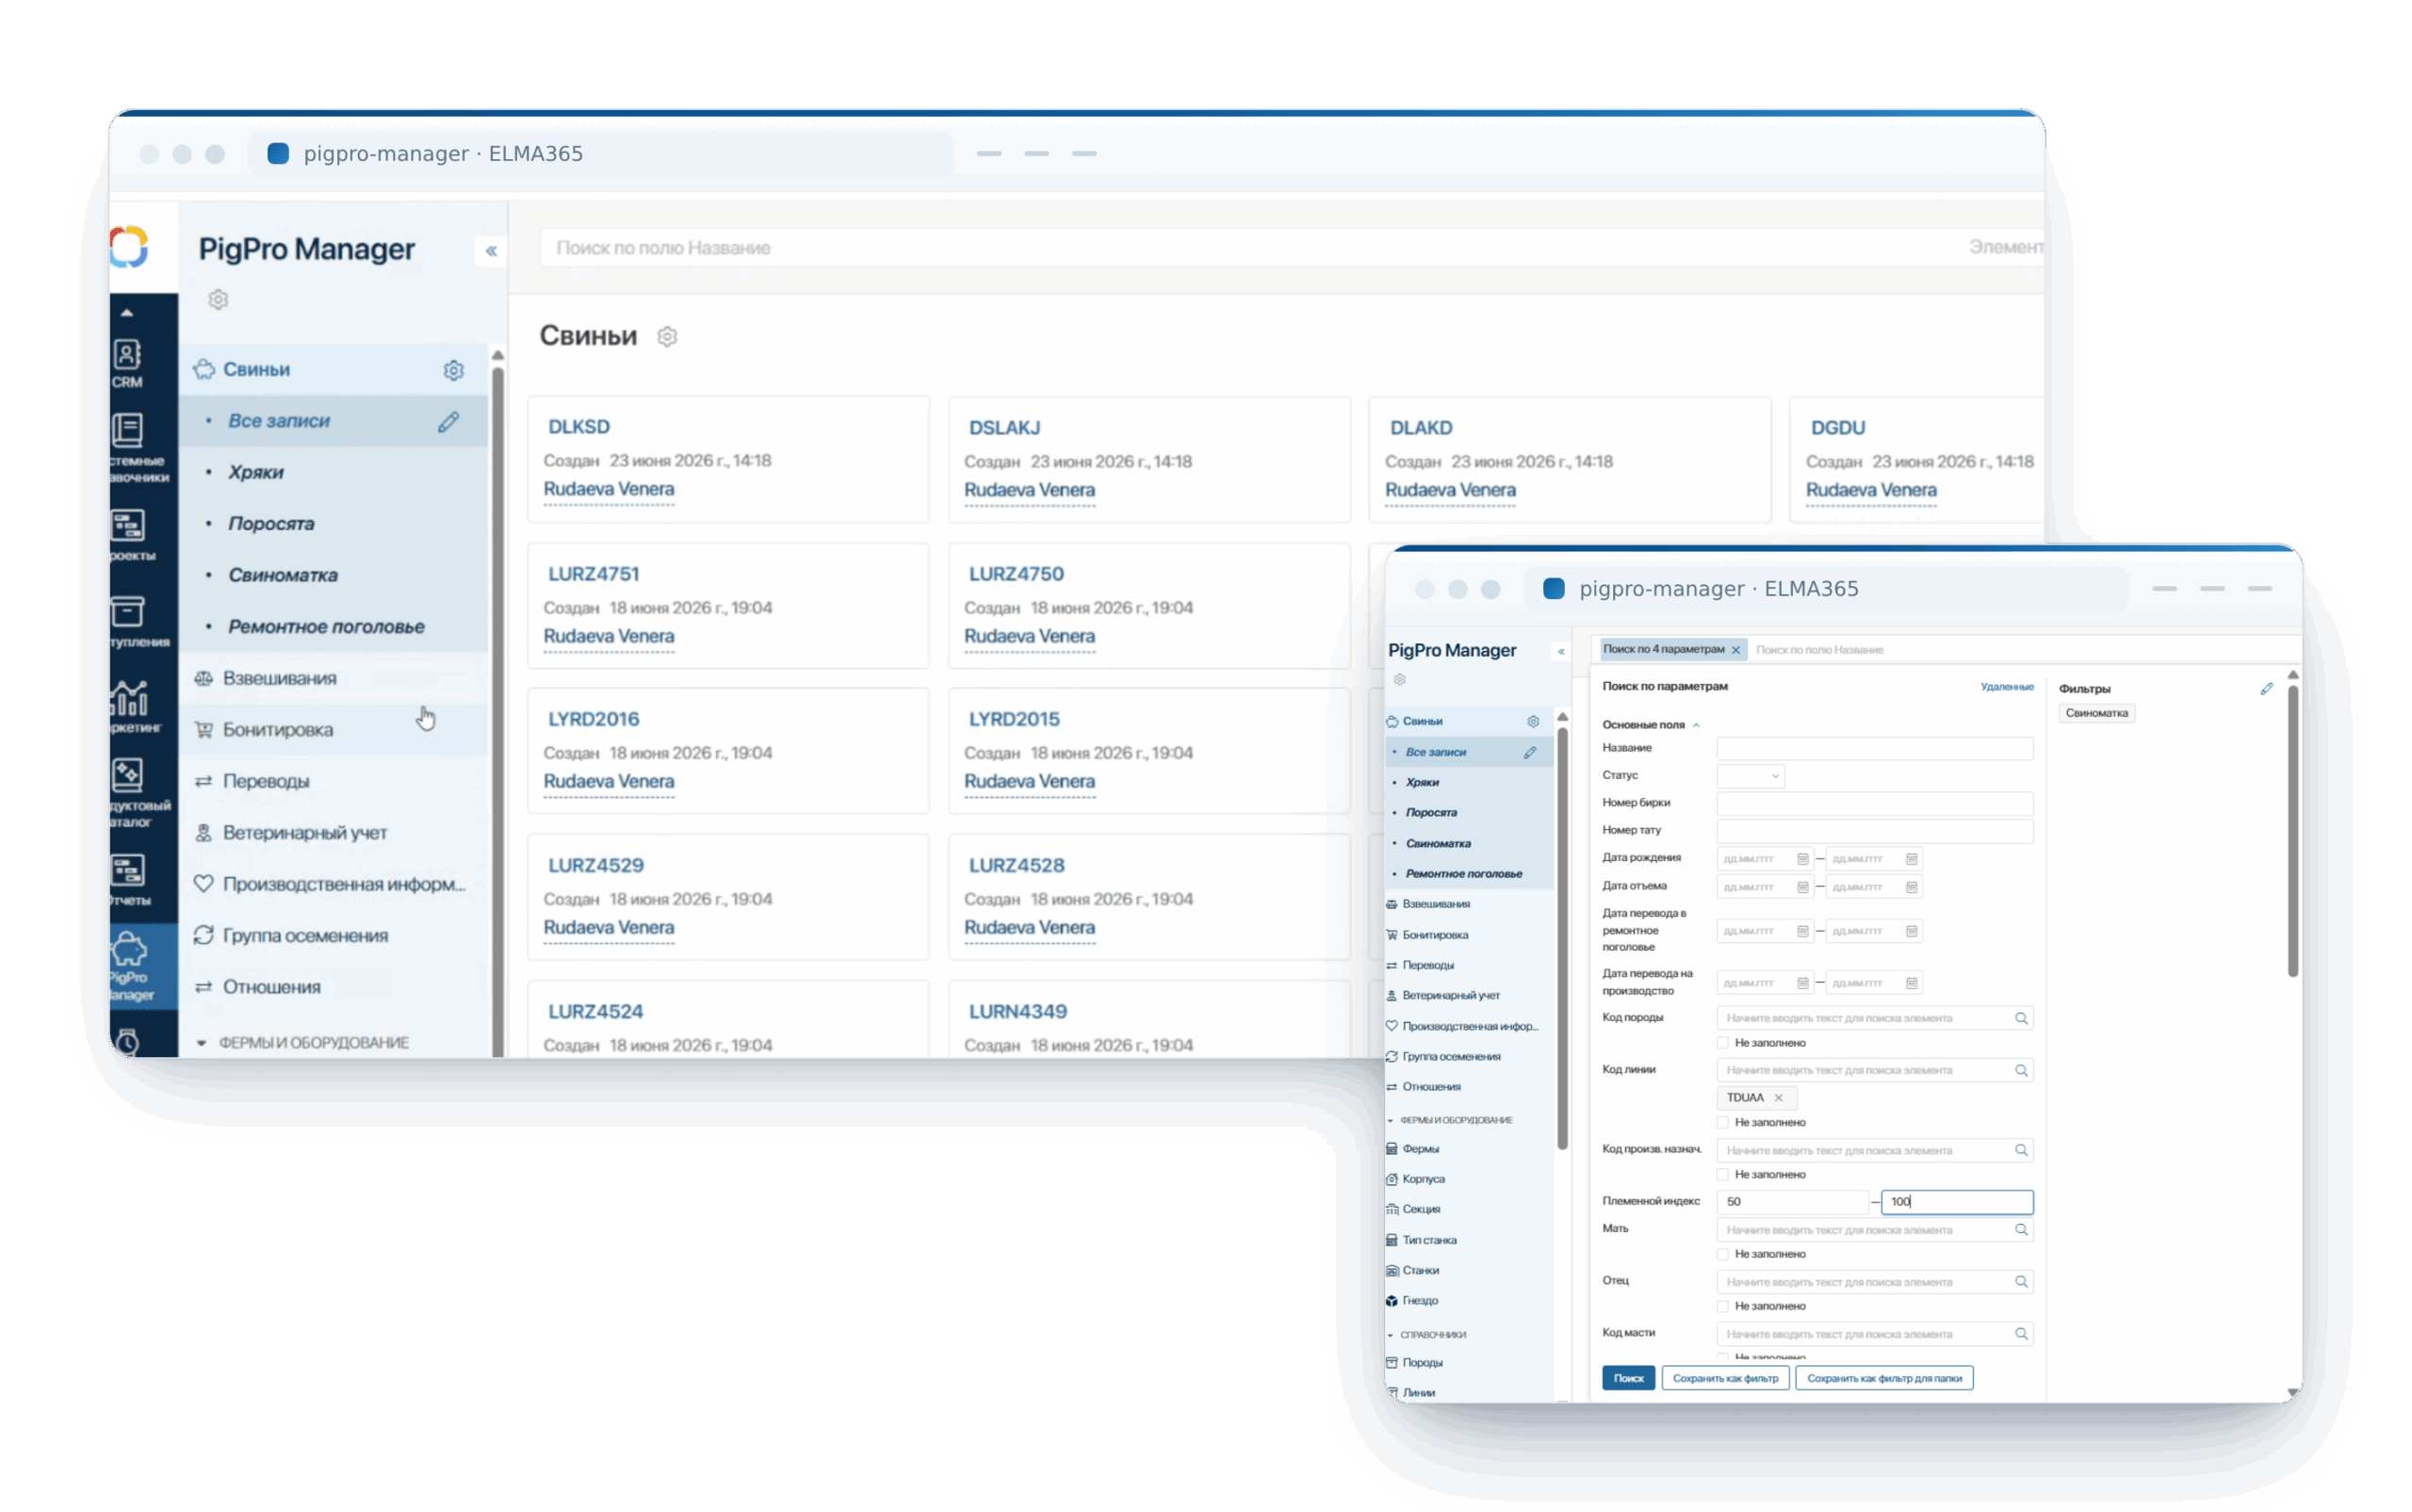2412x1512 pixels.
Task: Check Не заполнено under Мать
Action: (x=1723, y=1254)
